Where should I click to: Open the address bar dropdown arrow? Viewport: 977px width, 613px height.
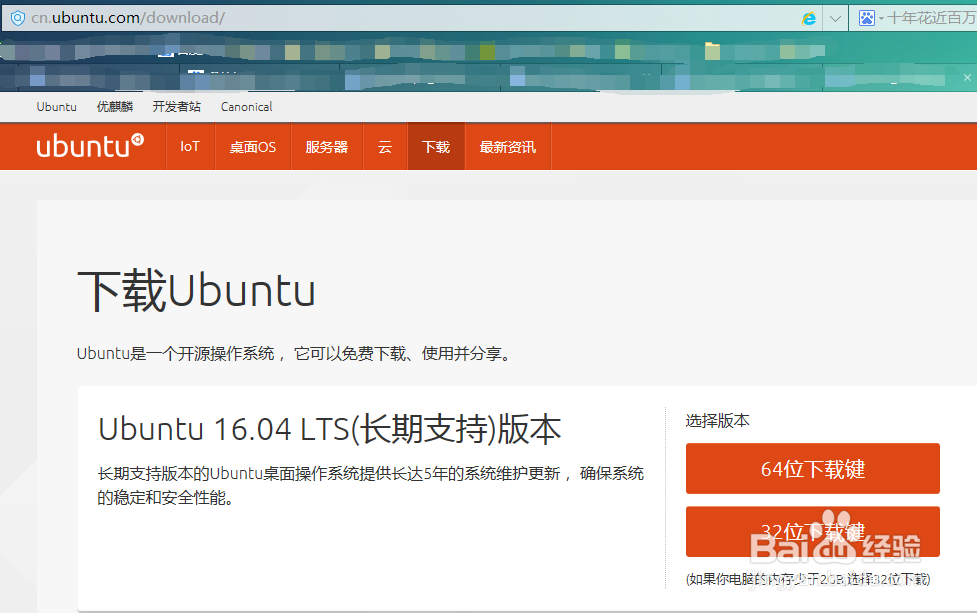tap(836, 18)
